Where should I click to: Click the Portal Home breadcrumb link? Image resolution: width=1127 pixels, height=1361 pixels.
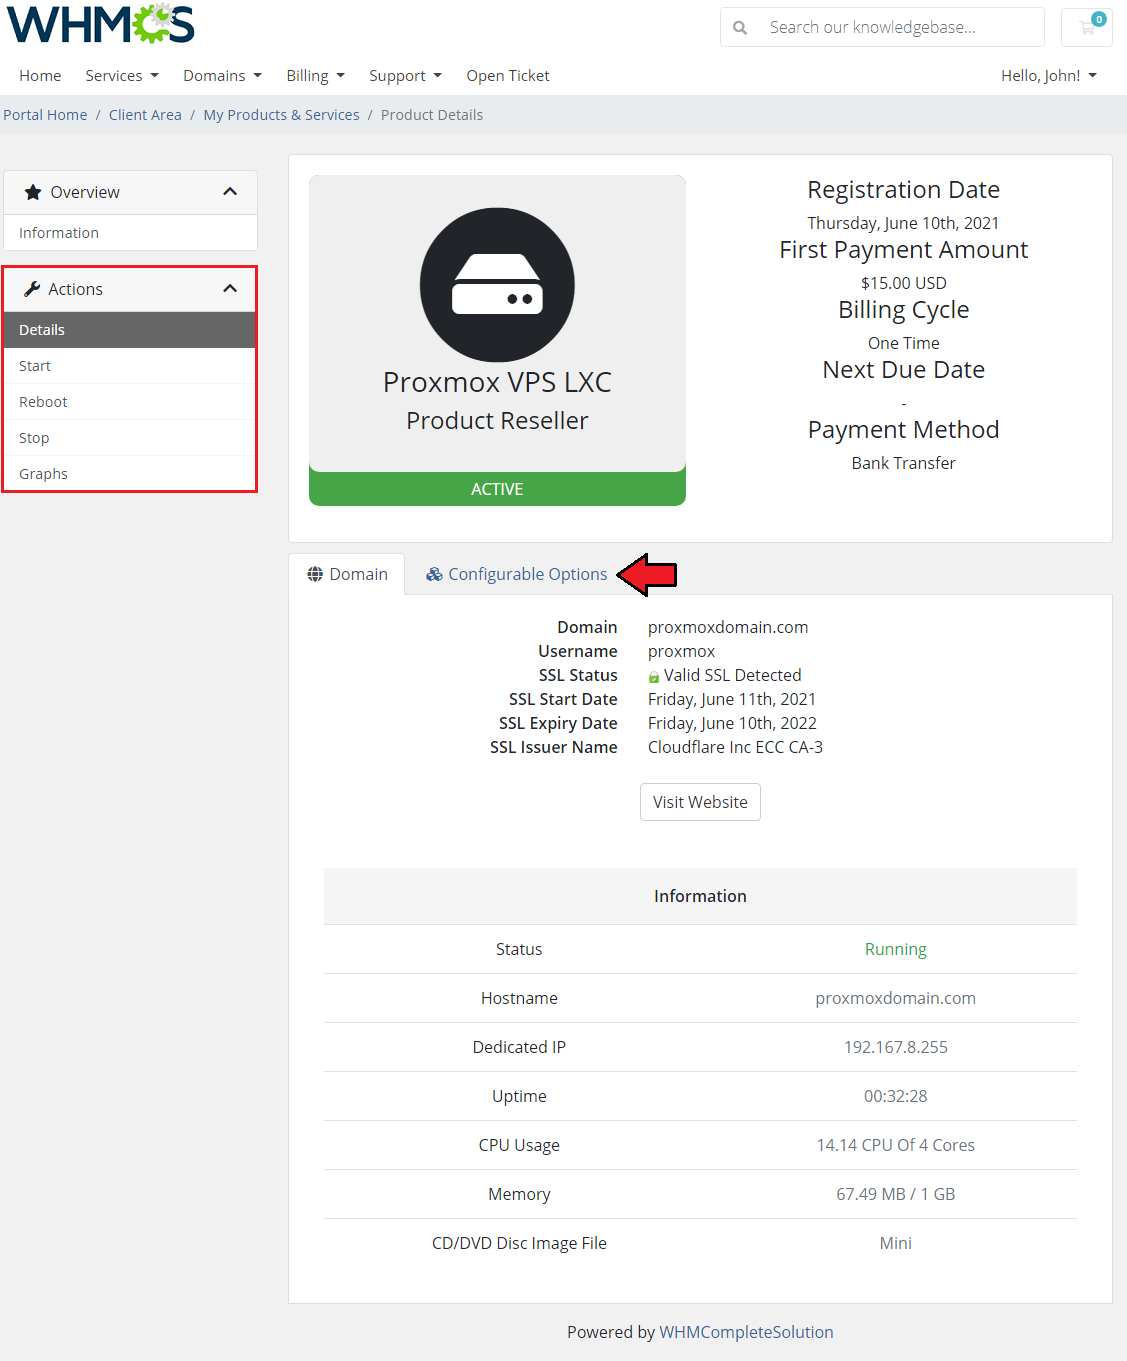[45, 115]
